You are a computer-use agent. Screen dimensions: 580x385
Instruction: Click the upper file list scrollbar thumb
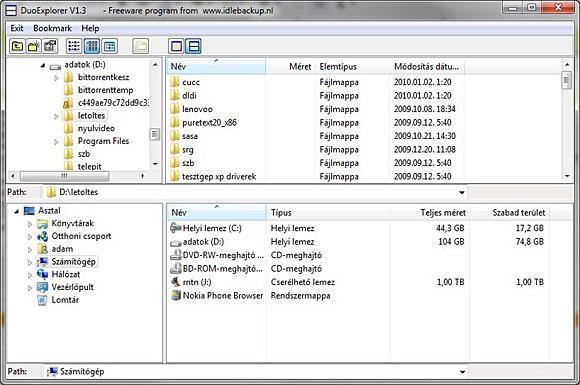point(567,80)
